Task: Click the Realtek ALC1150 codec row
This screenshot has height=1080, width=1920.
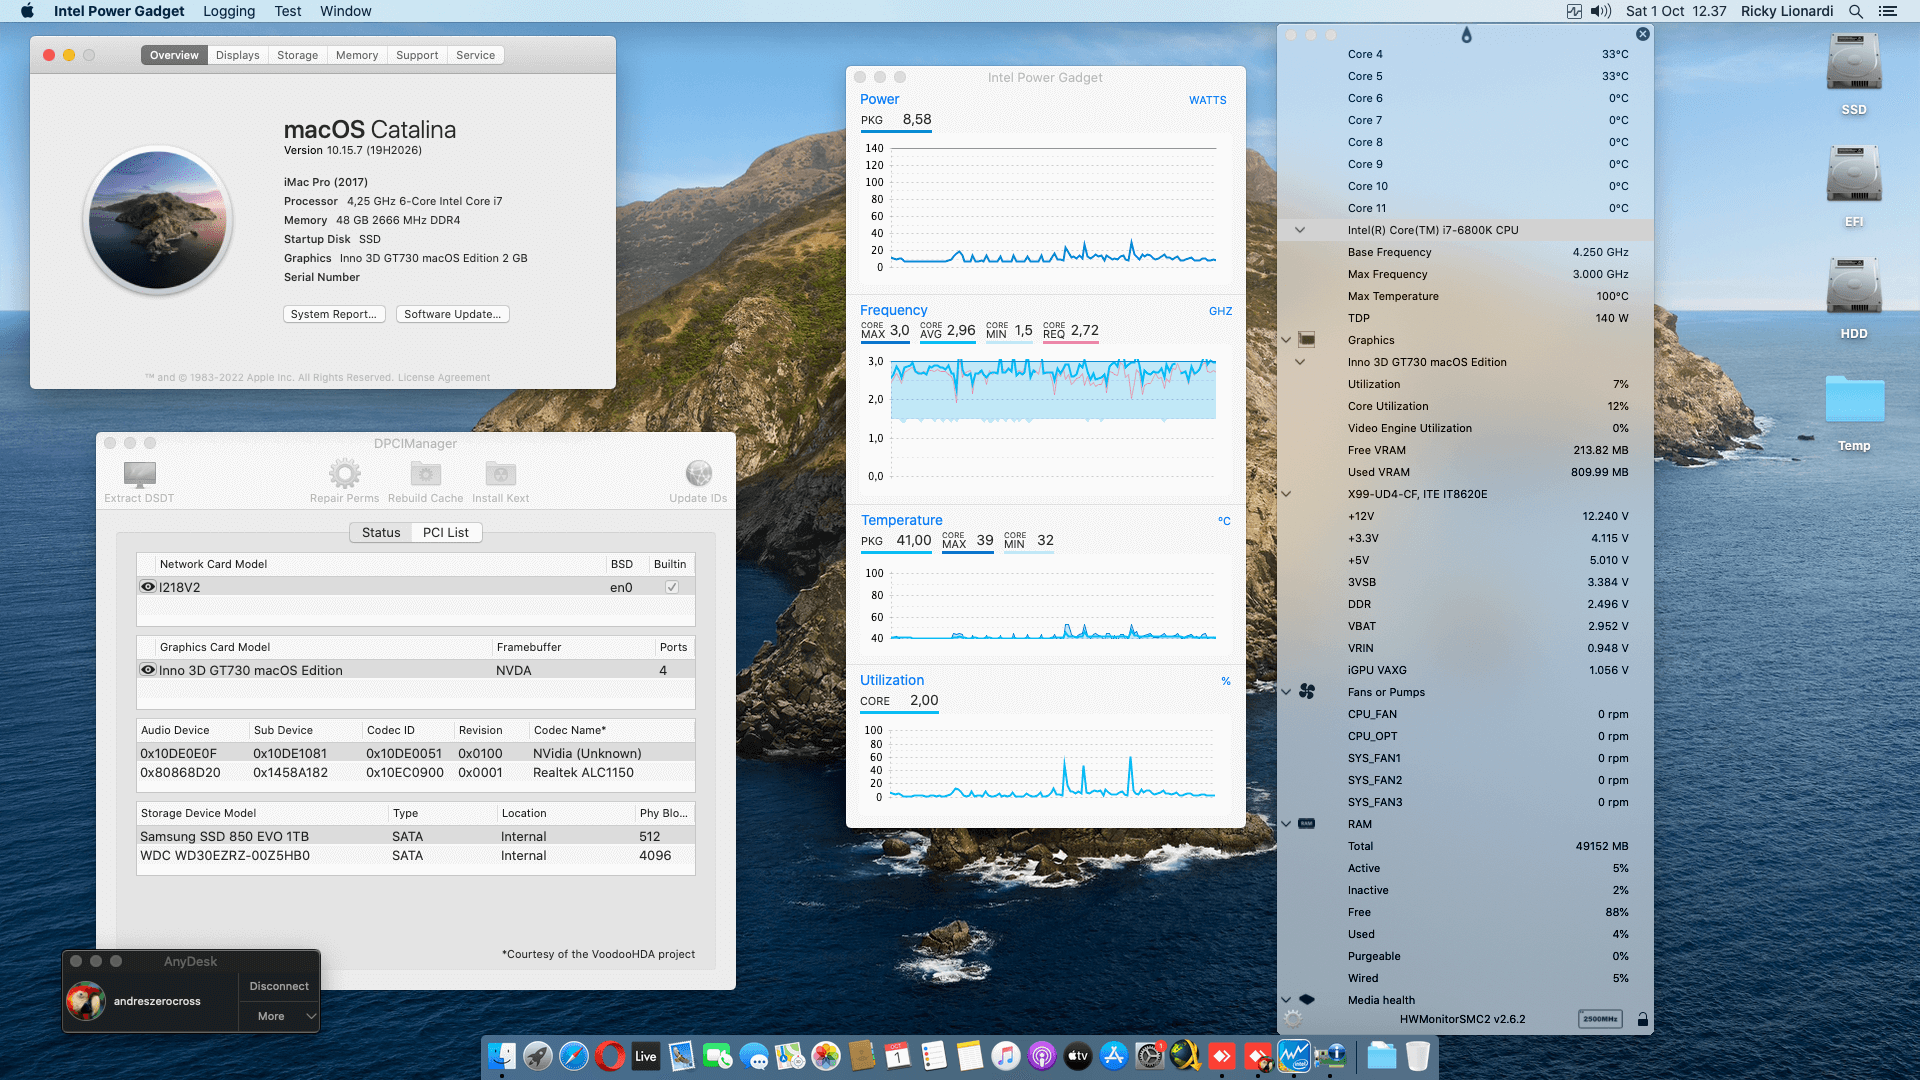Action: [416, 772]
